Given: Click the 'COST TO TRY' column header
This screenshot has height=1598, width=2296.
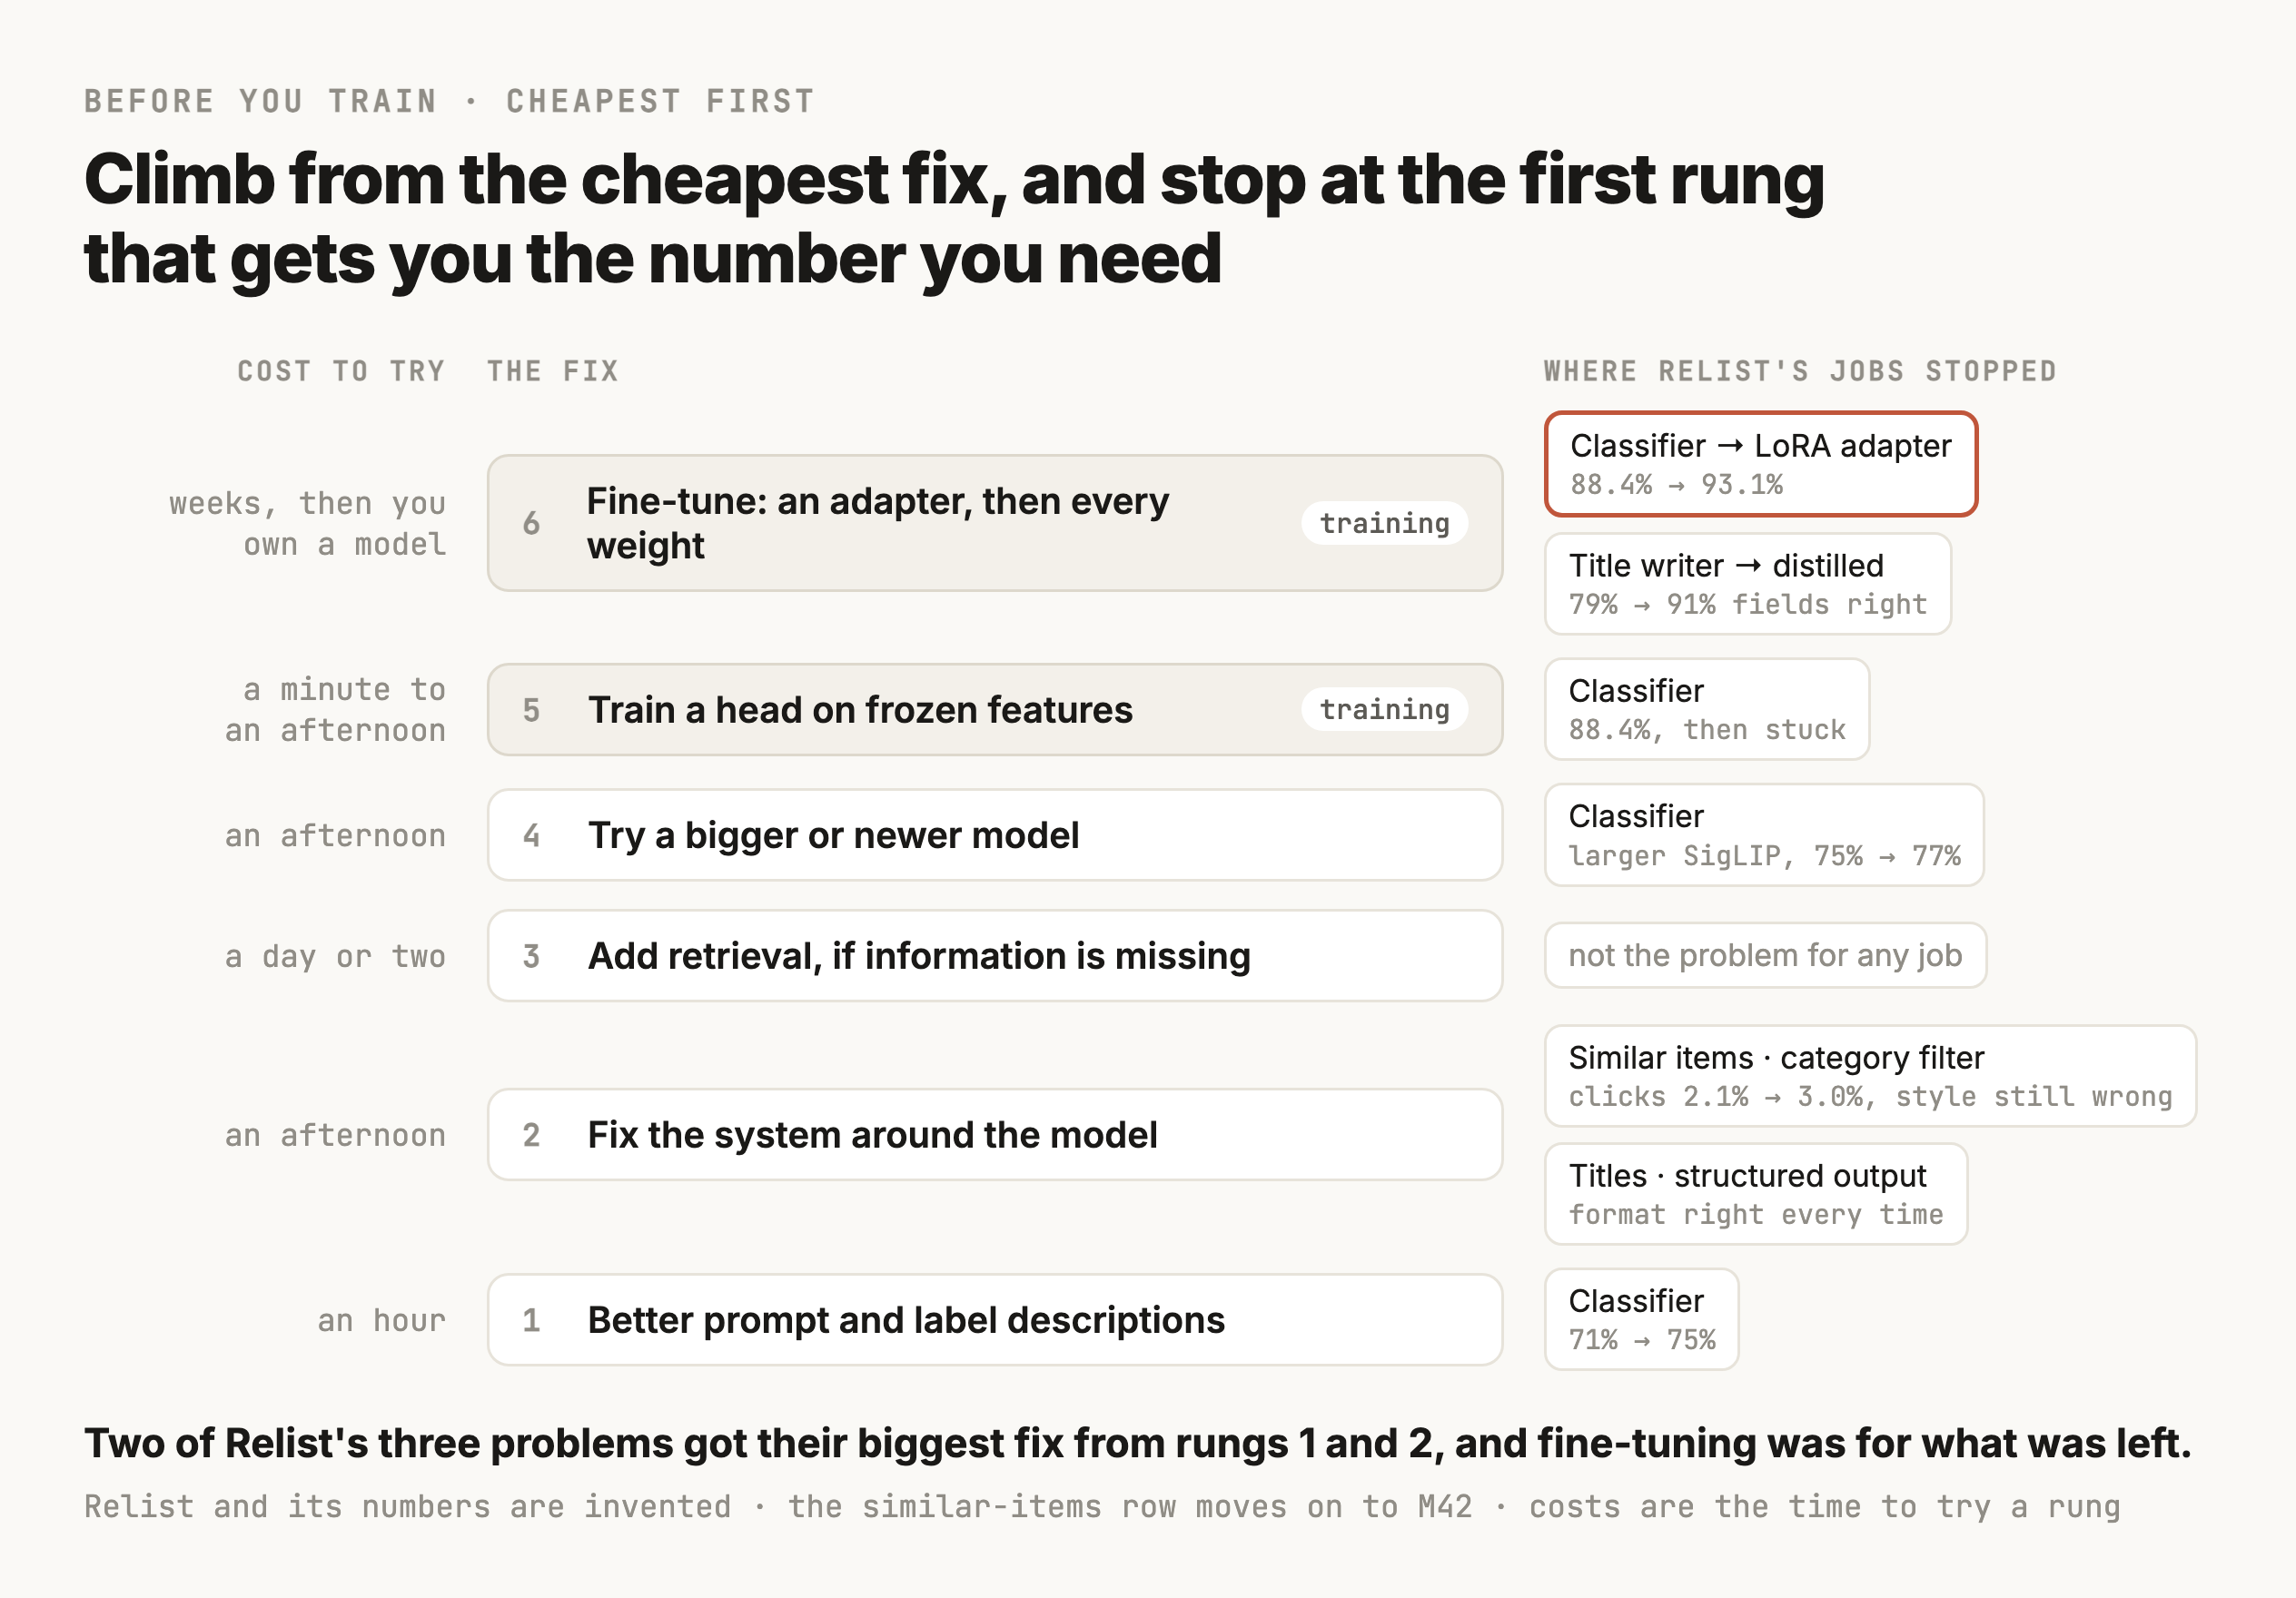Looking at the screenshot, I should [x=341, y=371].
